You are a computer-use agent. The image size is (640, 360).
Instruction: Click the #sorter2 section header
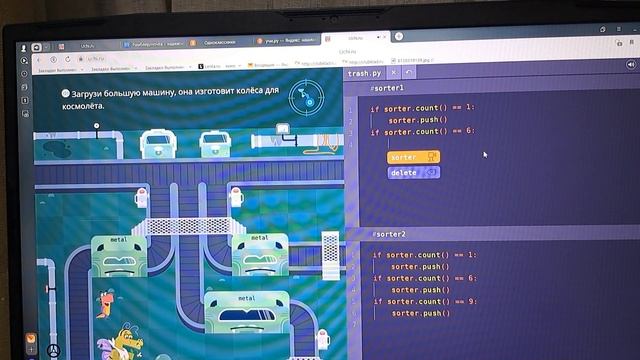coord(389,234)
